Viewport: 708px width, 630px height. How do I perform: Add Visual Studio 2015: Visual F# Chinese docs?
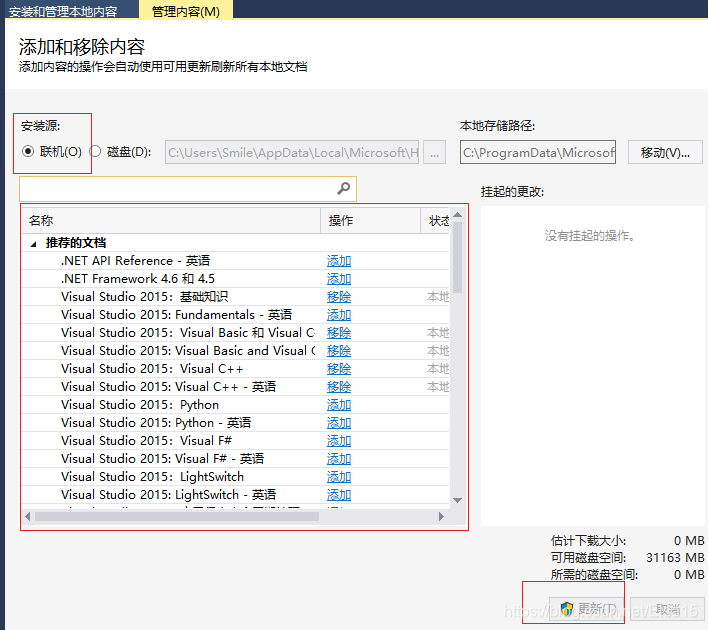point(339,441)
